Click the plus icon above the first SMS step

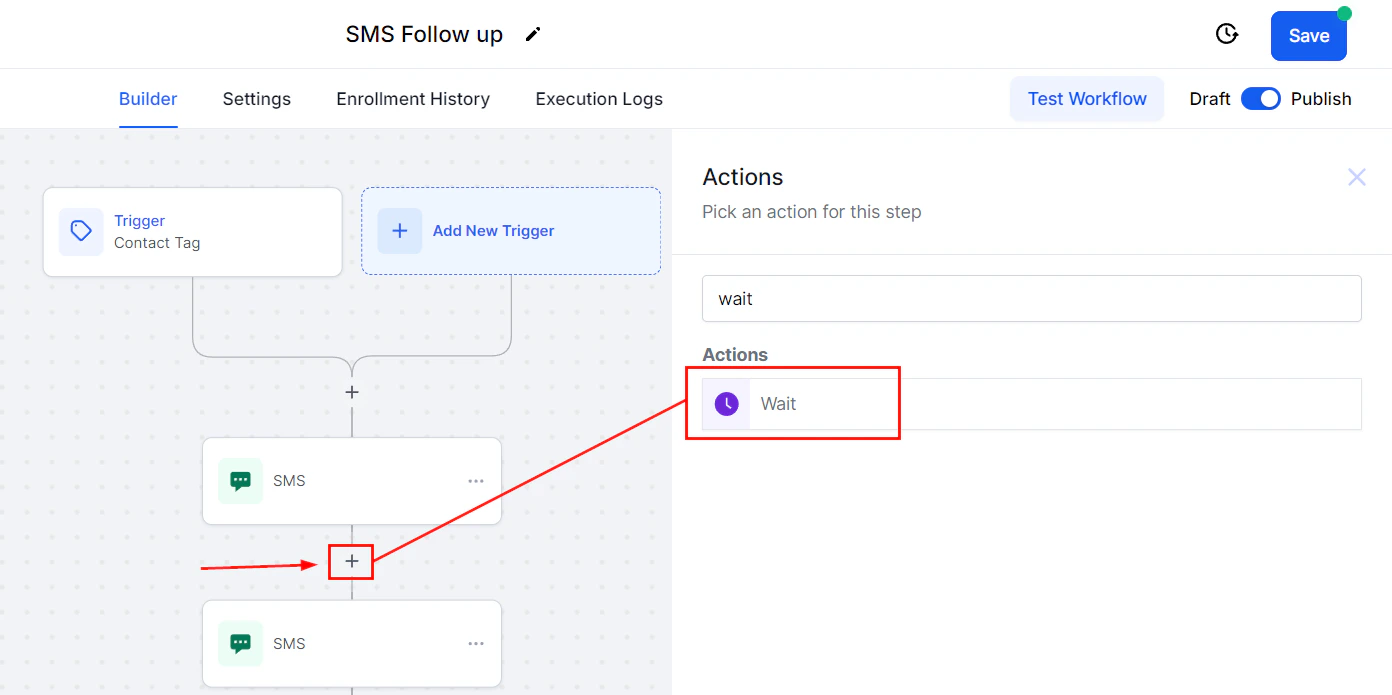pyautogui.click(x=351, y=392)
